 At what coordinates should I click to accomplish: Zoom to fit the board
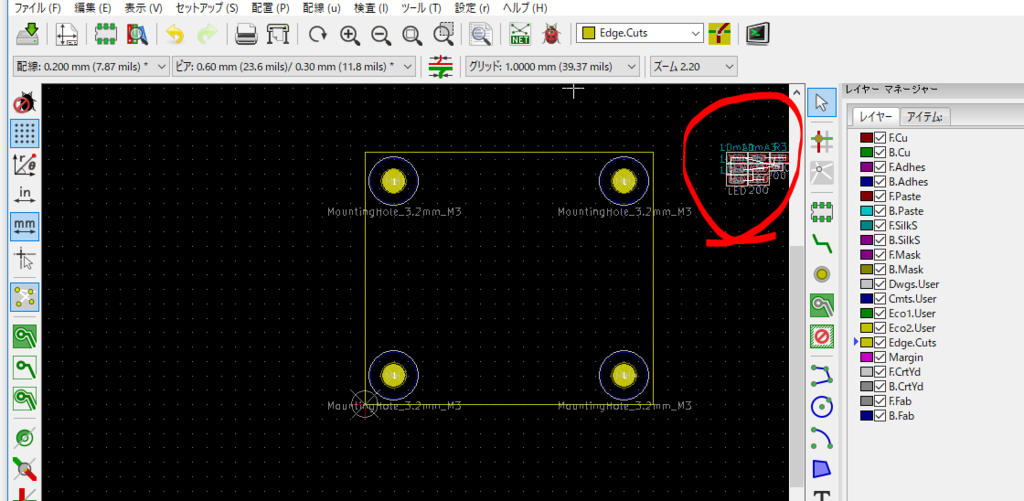412,34
